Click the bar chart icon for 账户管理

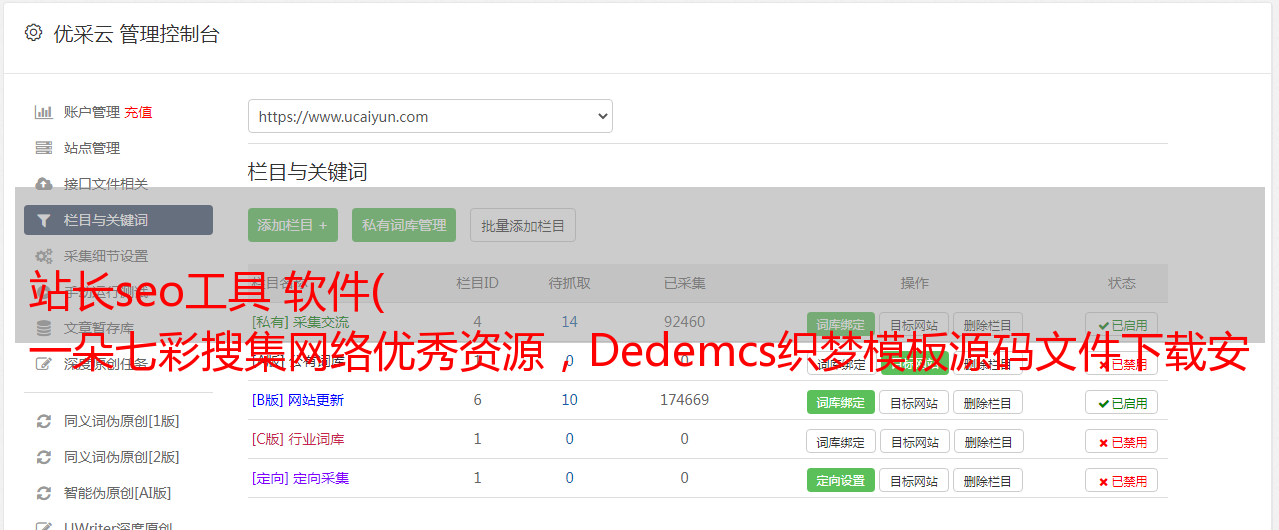pyautogui.click(x=43, y=112)
